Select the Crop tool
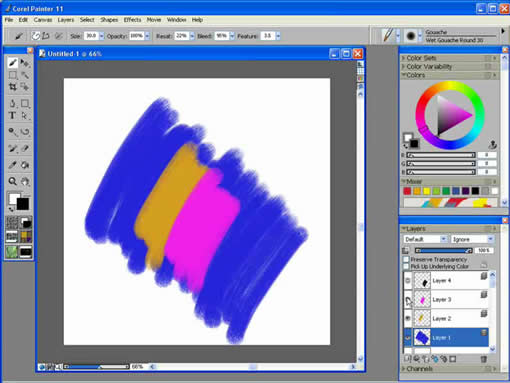 (x=13, y=87)
